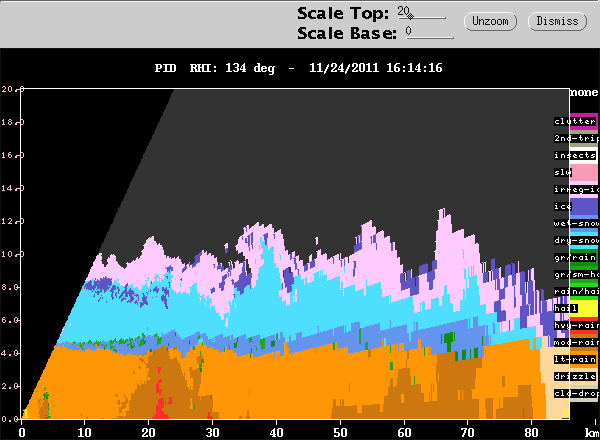Click the yellow endpoint marker 1
600x440 pixels.
click(x=25, y=414)
